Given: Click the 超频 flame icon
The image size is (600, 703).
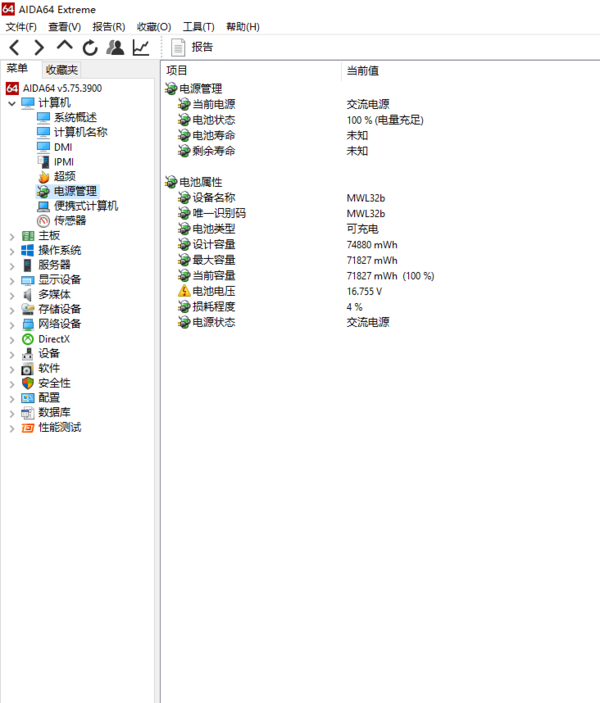Looking at the screenshot, I should pos(43,177).
